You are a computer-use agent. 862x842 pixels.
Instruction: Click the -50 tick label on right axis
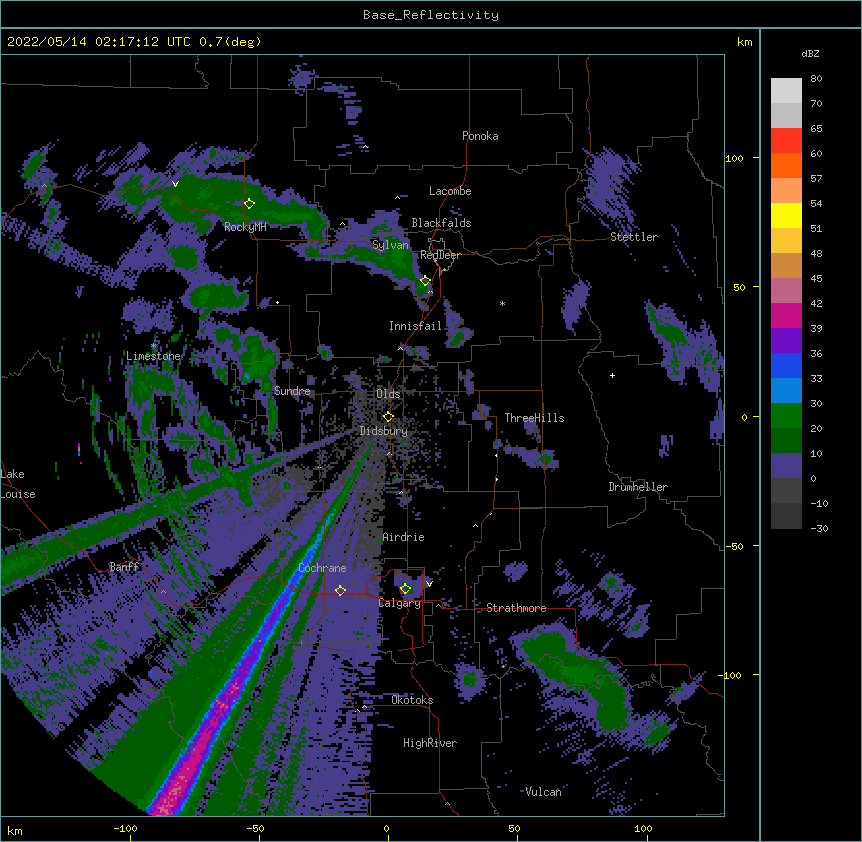point(734,546)
